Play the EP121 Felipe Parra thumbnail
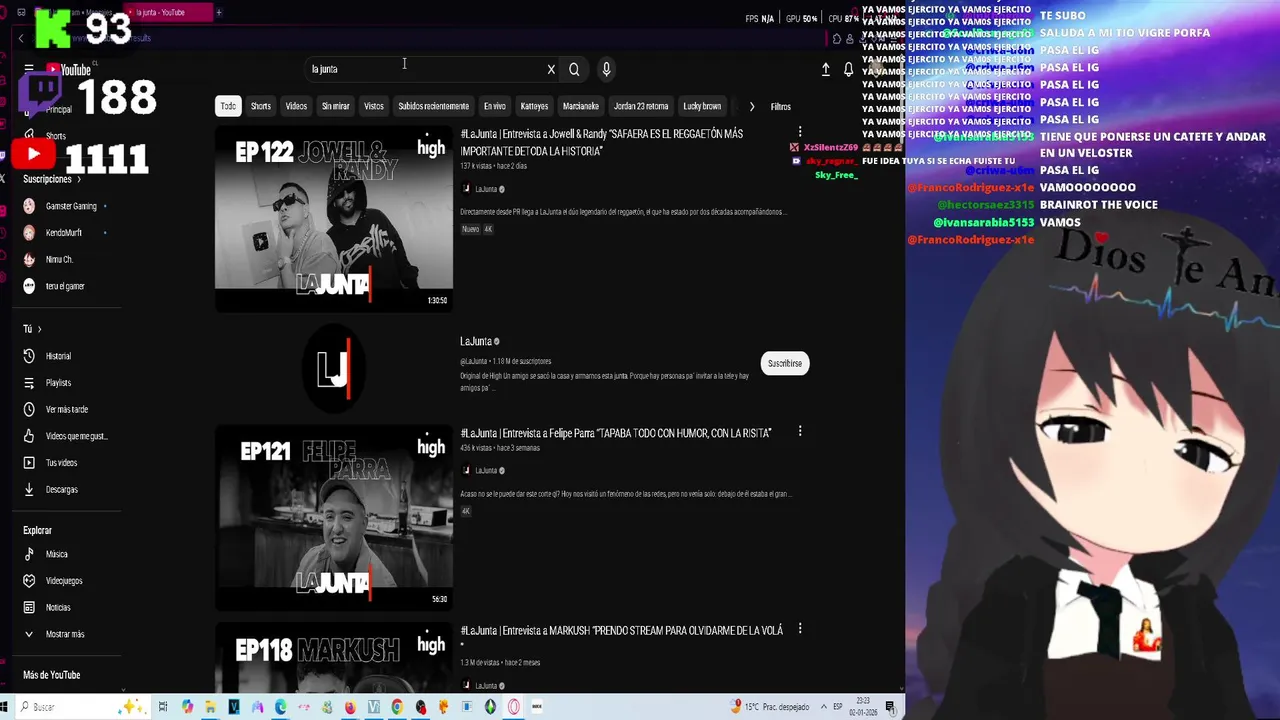The height and width of the screenshot is (720, 1280). 334,516
